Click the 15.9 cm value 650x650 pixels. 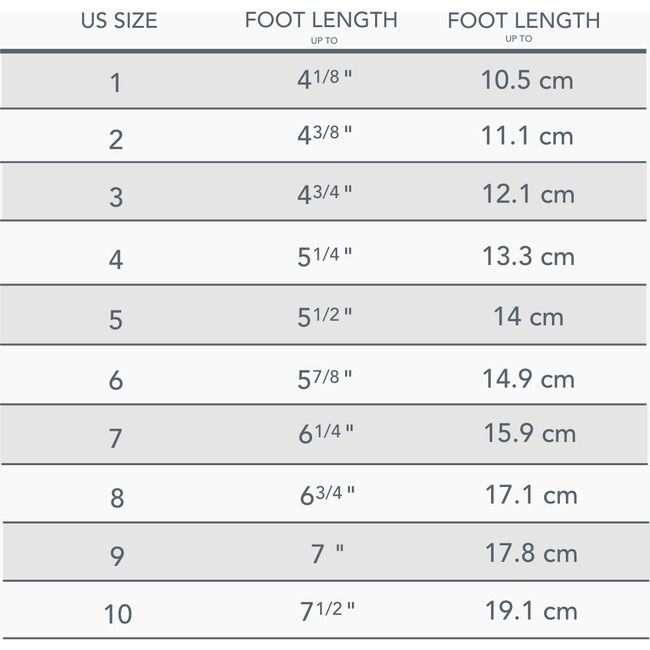[528, 434]
